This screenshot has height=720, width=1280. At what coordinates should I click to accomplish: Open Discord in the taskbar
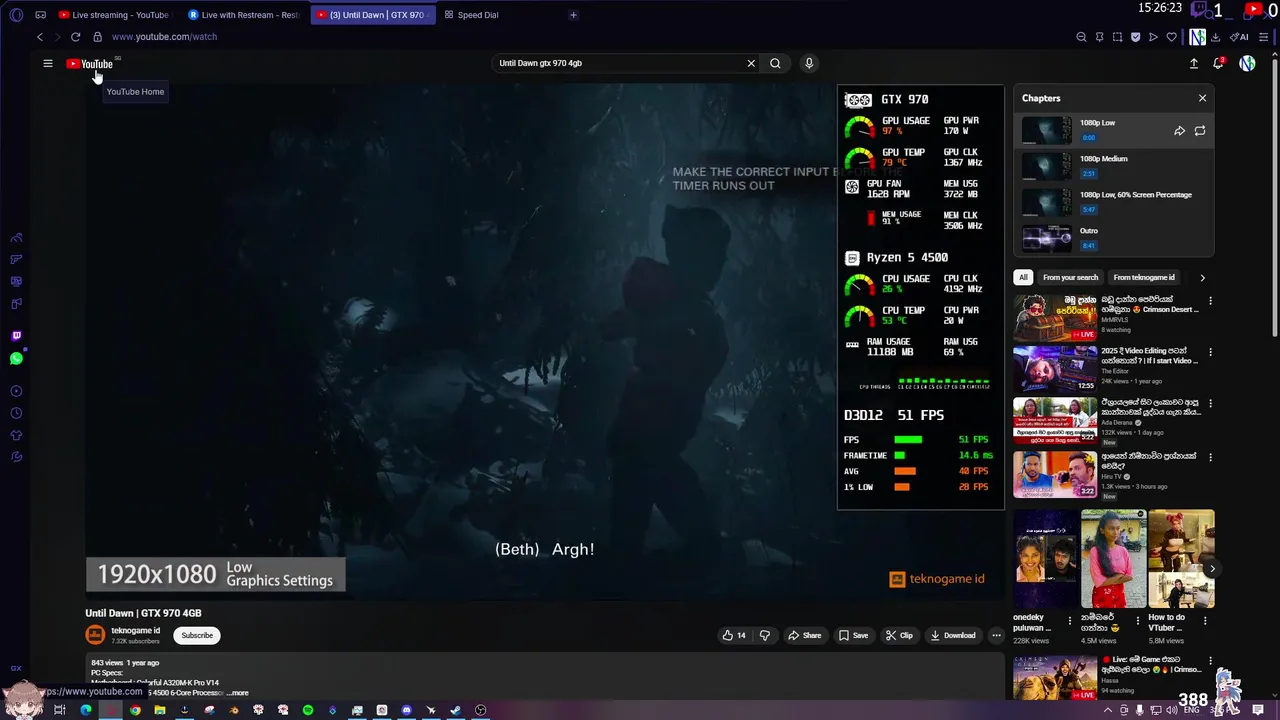[x=406, y=710]
